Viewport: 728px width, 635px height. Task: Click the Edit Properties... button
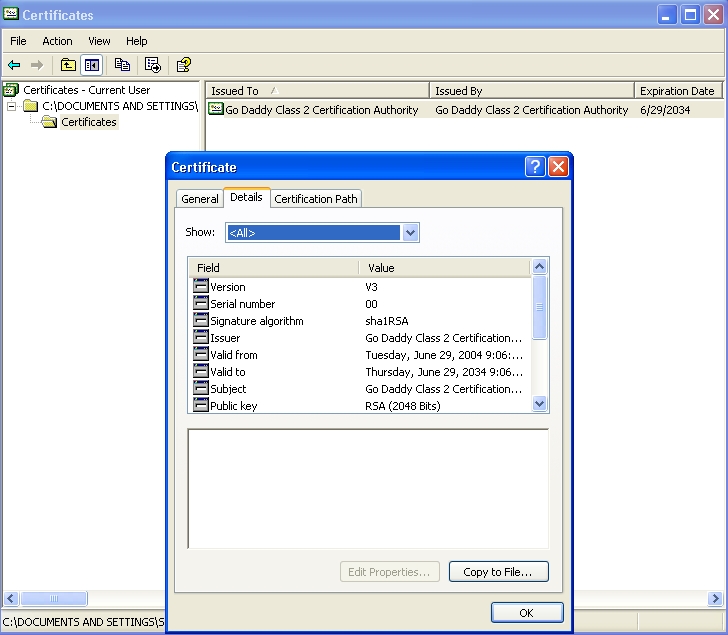[x=389, y=571]
